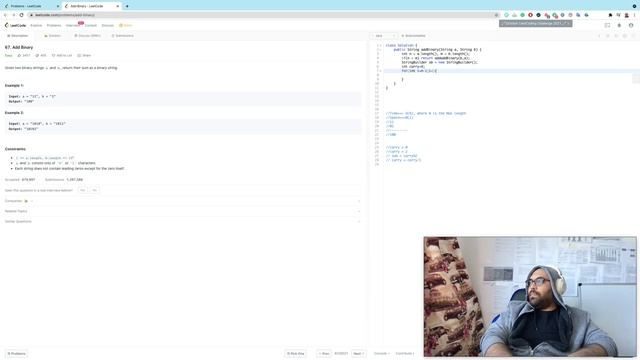This screenshot has height=360, width=640.
Task: Click the red circular extension icon
Action: (x=530, y=15)
